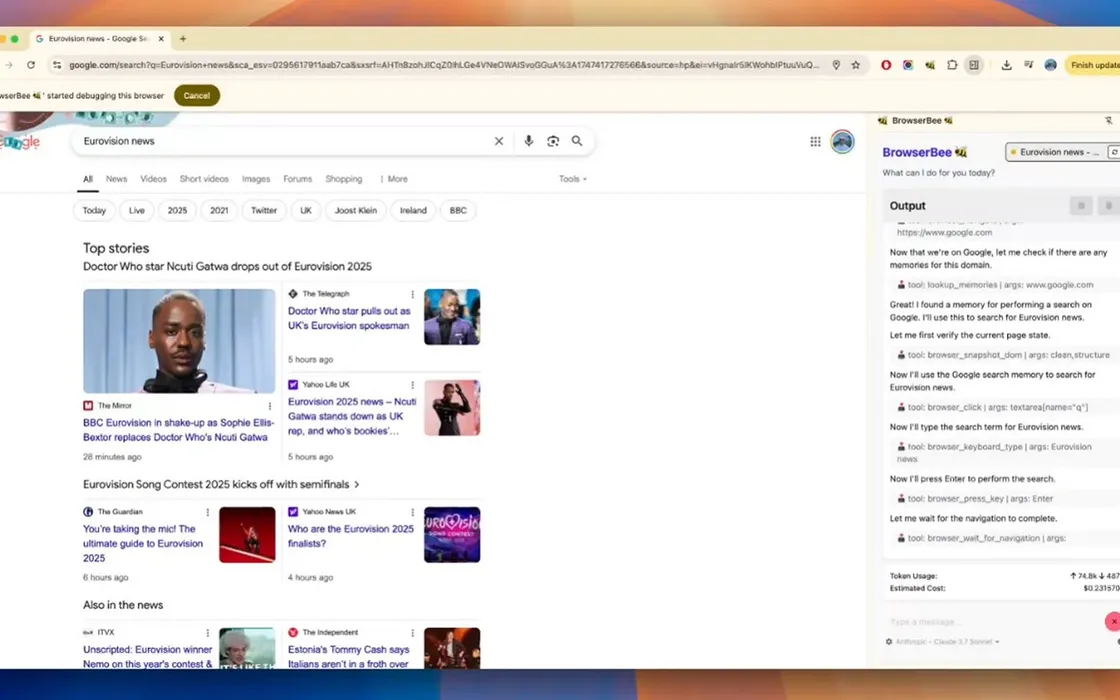Expand Eurovision Song Contest 2025 semifinals section
The width and height of the screenshot is (1120, 700).
point(221,484)
